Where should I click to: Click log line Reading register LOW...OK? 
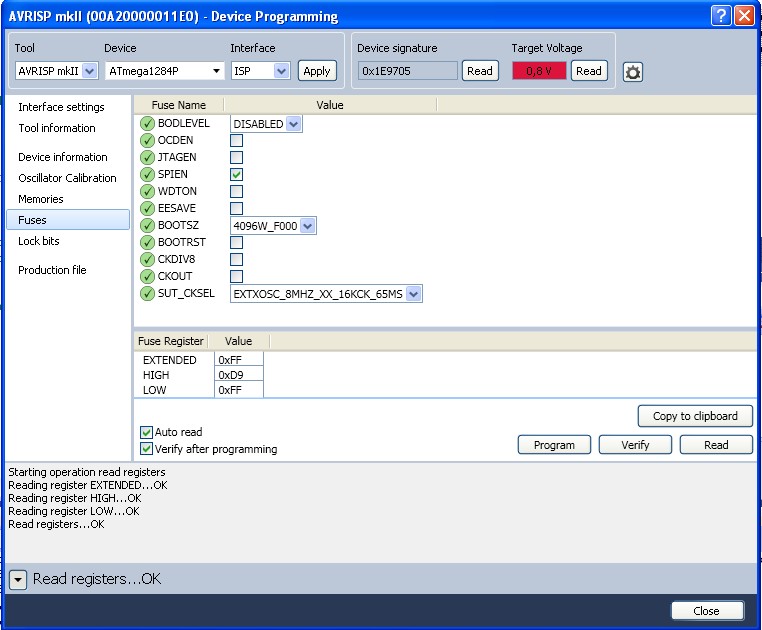point(73,511)
